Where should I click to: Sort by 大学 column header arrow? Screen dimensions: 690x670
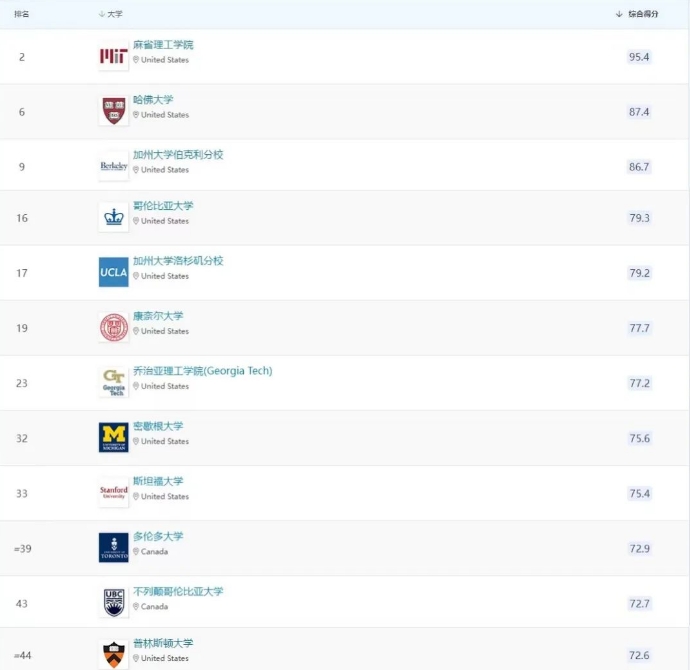(x=102, y=14)
